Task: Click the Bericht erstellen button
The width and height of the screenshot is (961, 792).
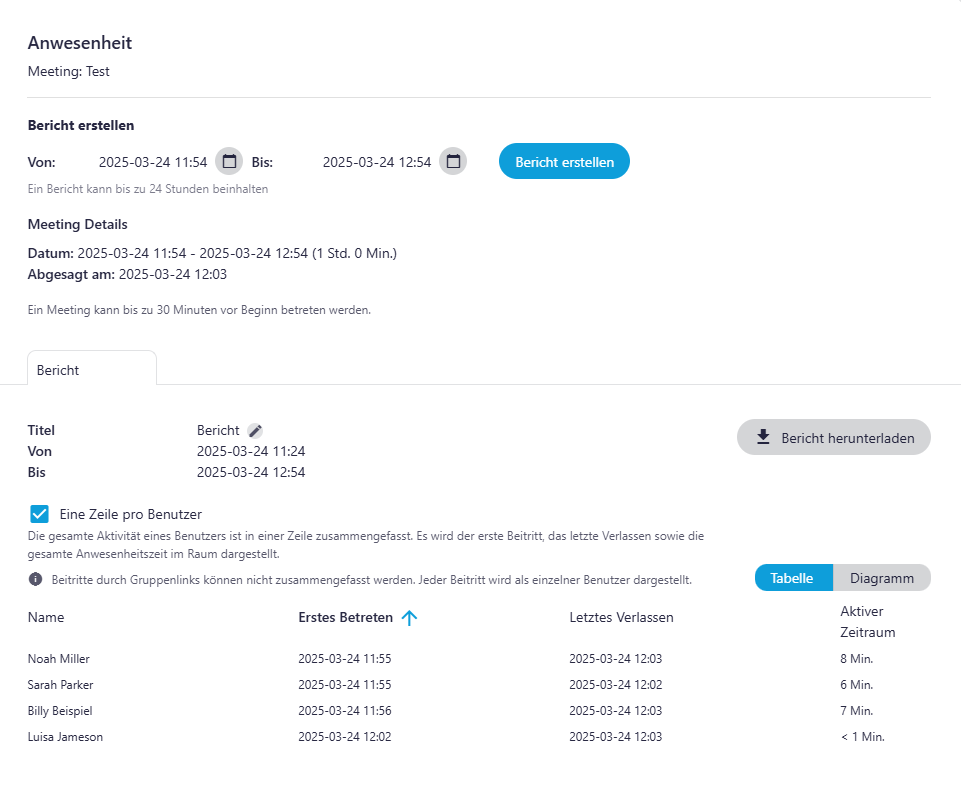Action: pyautogui.click(x=564, y=161)
